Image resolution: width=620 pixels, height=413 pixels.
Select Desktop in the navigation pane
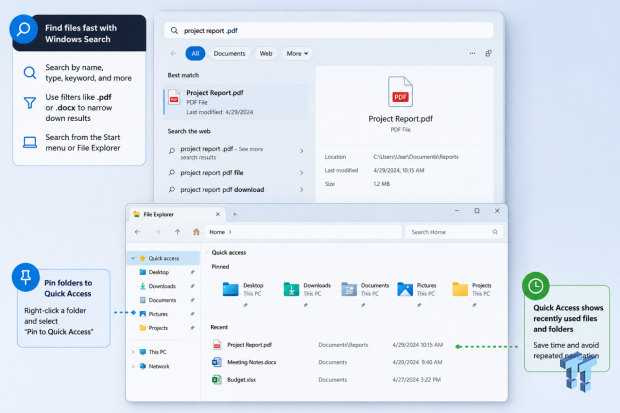point(159,272)
